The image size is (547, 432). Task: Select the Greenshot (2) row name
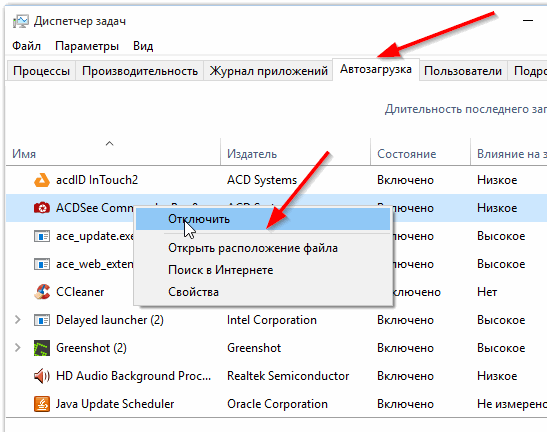[91, 348]
